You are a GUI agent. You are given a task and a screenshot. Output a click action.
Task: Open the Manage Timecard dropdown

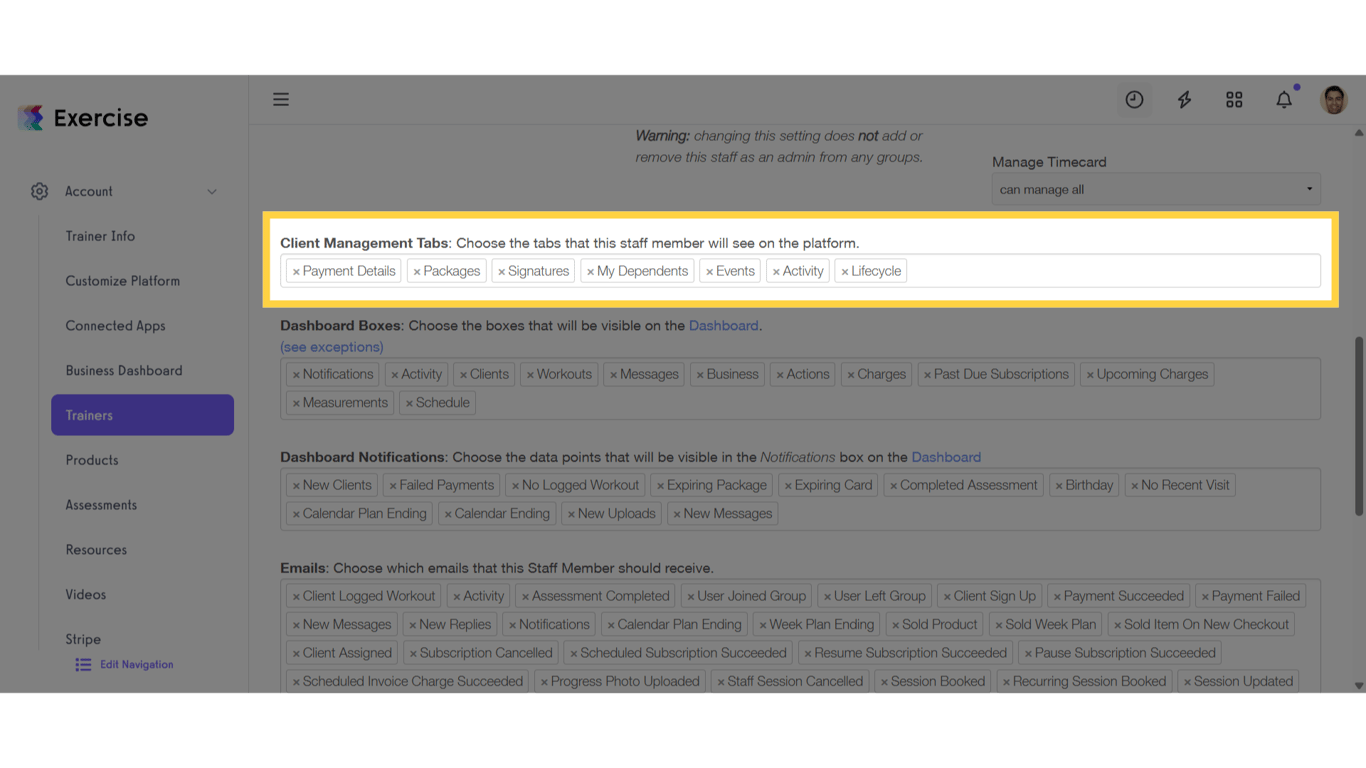tap(1155, 188)
